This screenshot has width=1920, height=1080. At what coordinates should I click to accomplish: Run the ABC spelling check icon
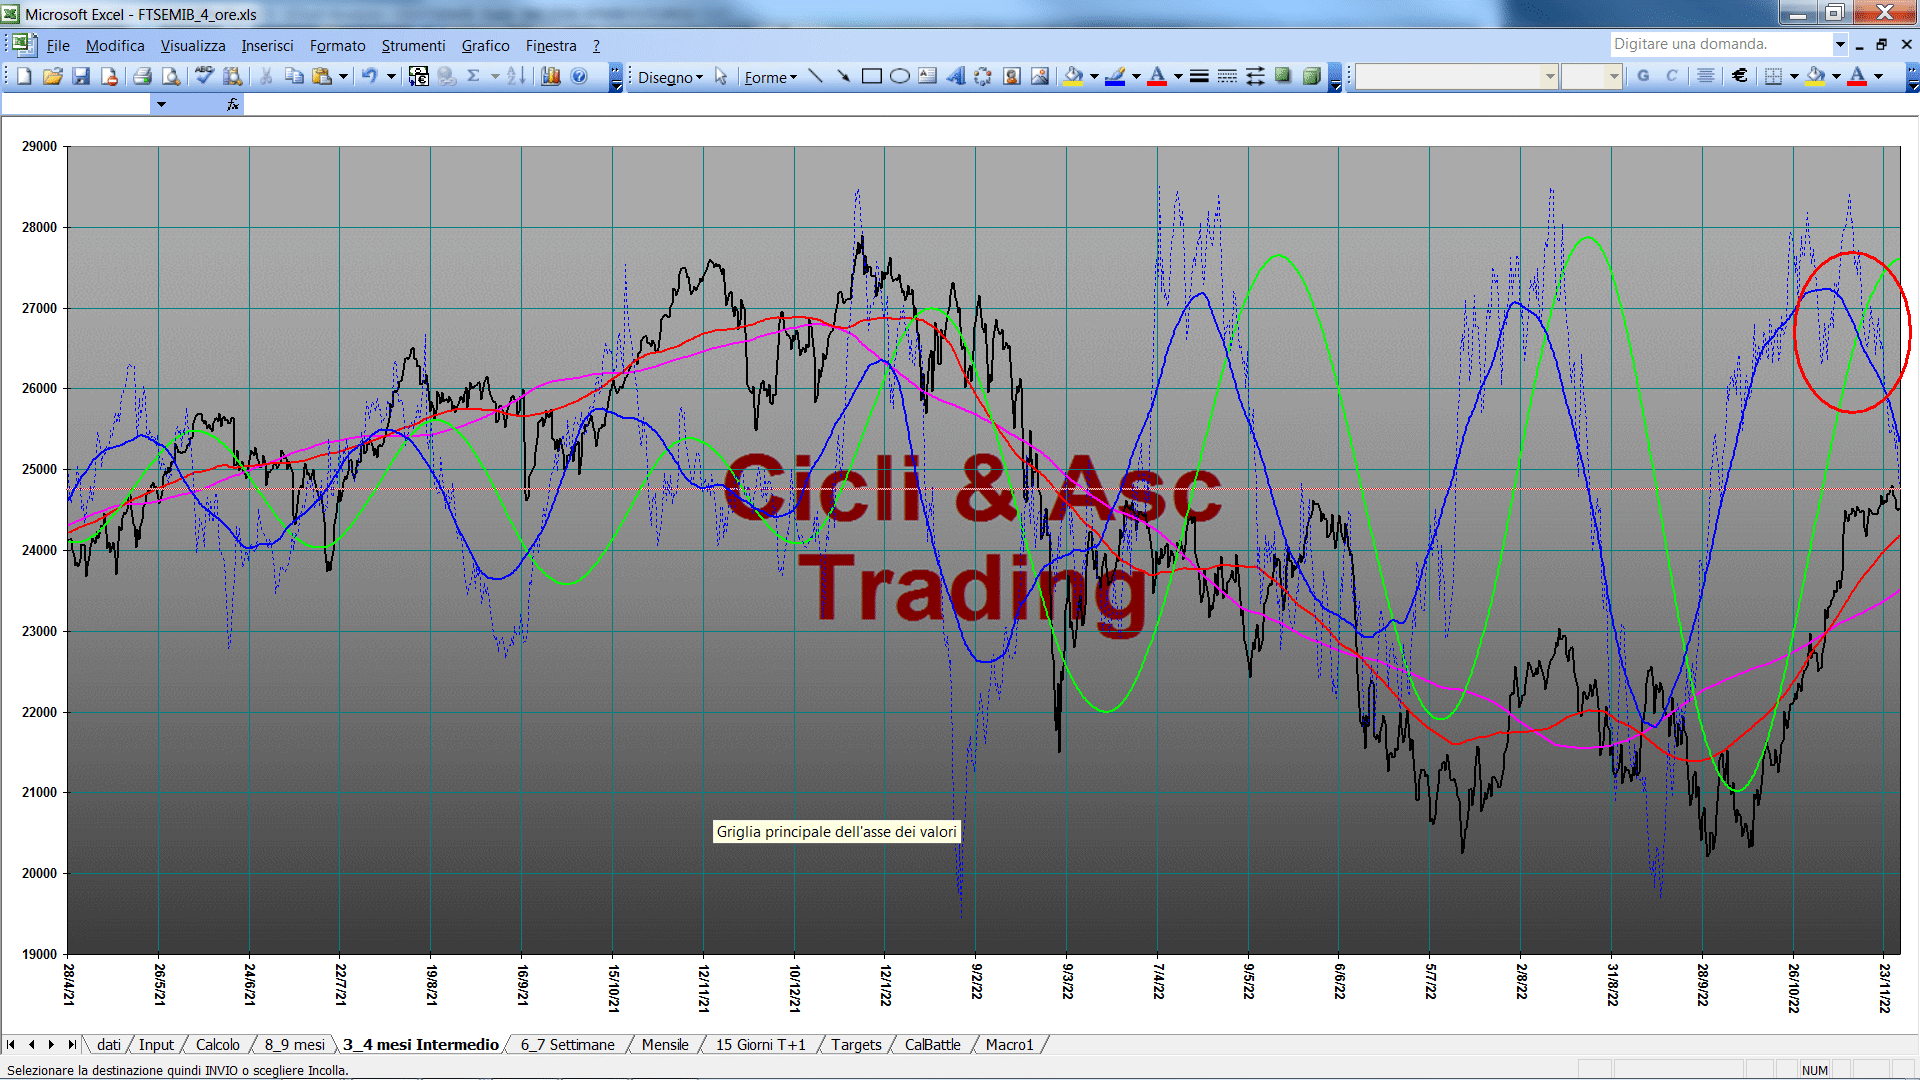click(x=204, y=76)
